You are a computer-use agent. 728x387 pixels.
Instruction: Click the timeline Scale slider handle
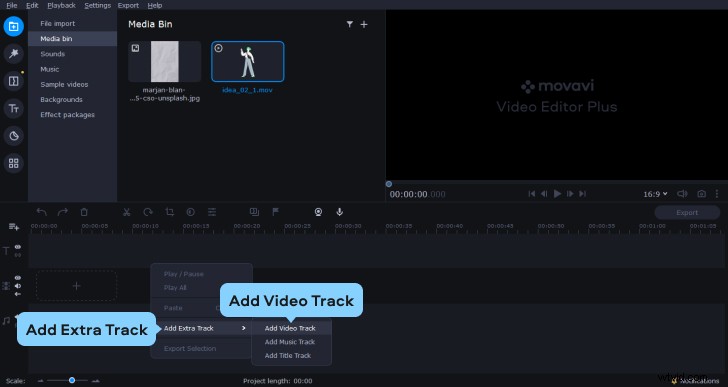pyautogui.click(x=72, y=381)
